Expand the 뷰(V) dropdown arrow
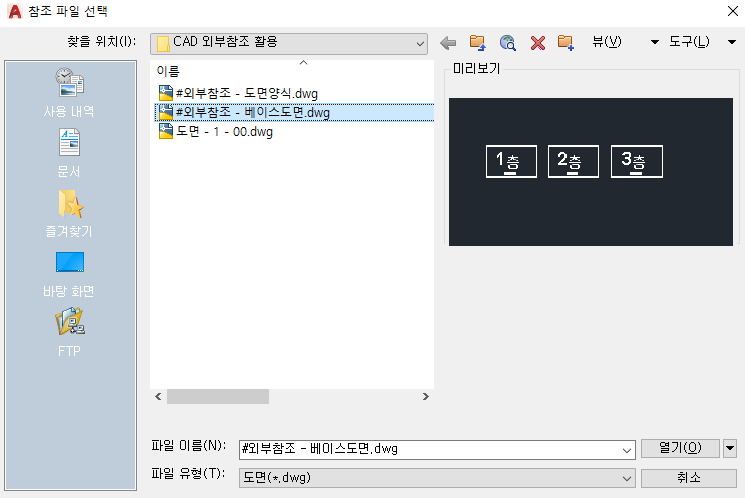This screenshot has height=498, width=745. [655, 42]
